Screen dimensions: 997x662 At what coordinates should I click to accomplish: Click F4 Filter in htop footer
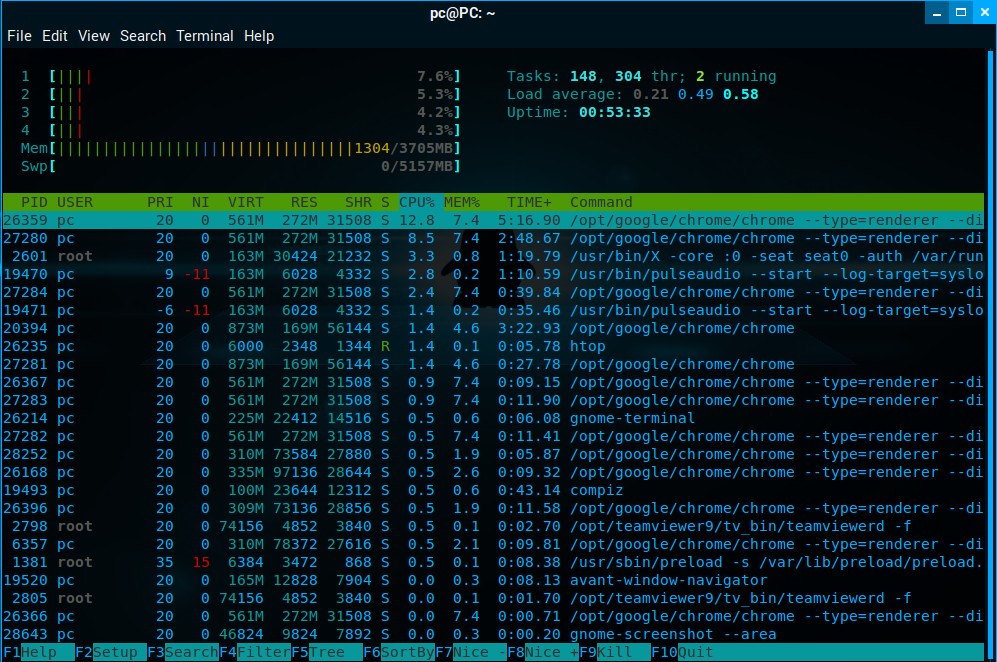[255, 652]
